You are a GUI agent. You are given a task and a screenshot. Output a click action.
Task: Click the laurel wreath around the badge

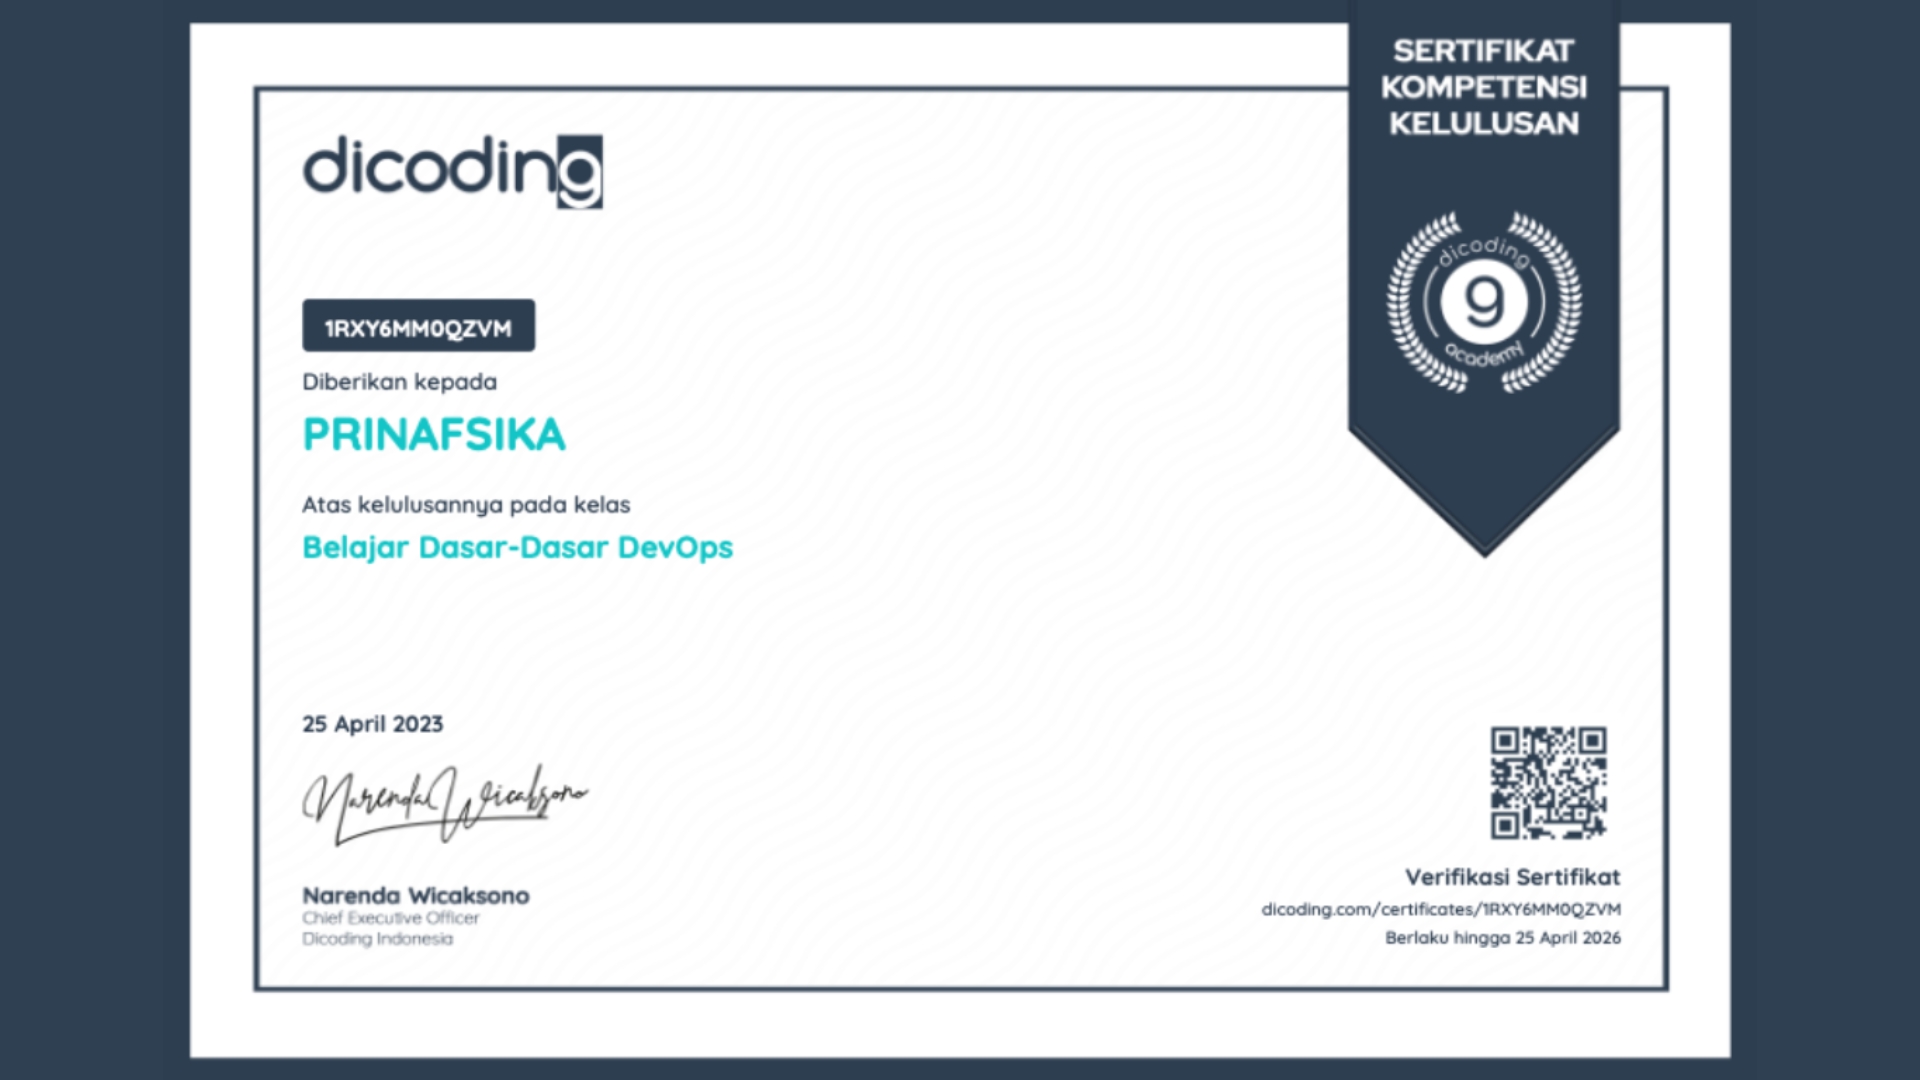click(1404, 302)
